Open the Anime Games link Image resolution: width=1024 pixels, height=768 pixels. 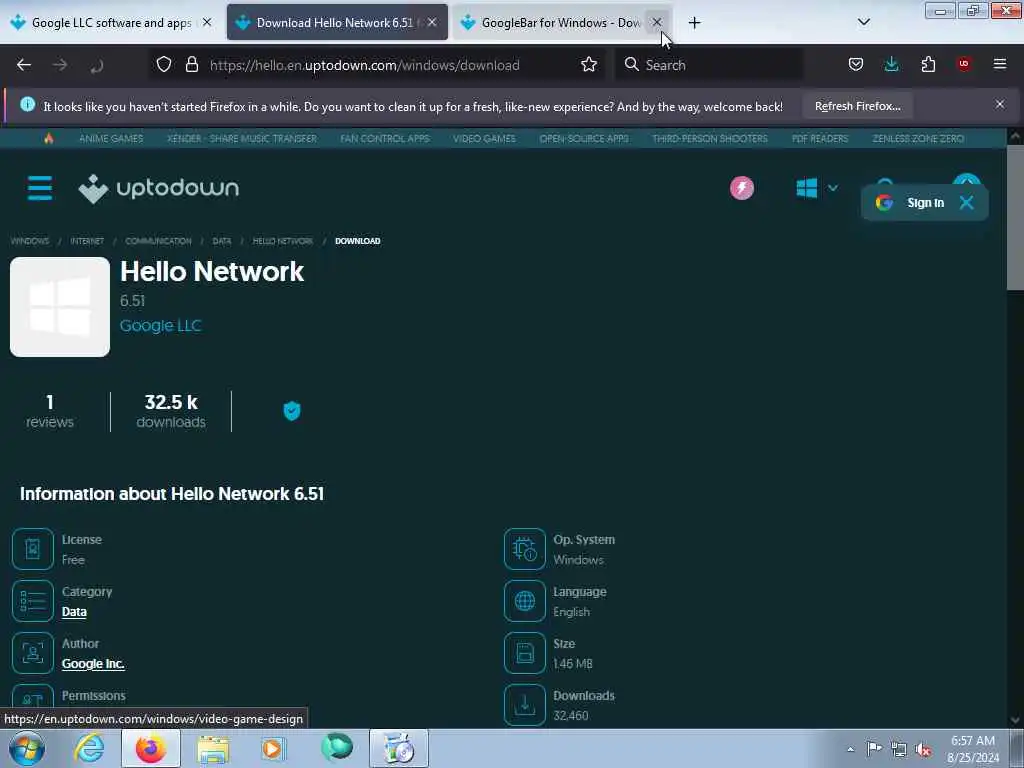111,138
